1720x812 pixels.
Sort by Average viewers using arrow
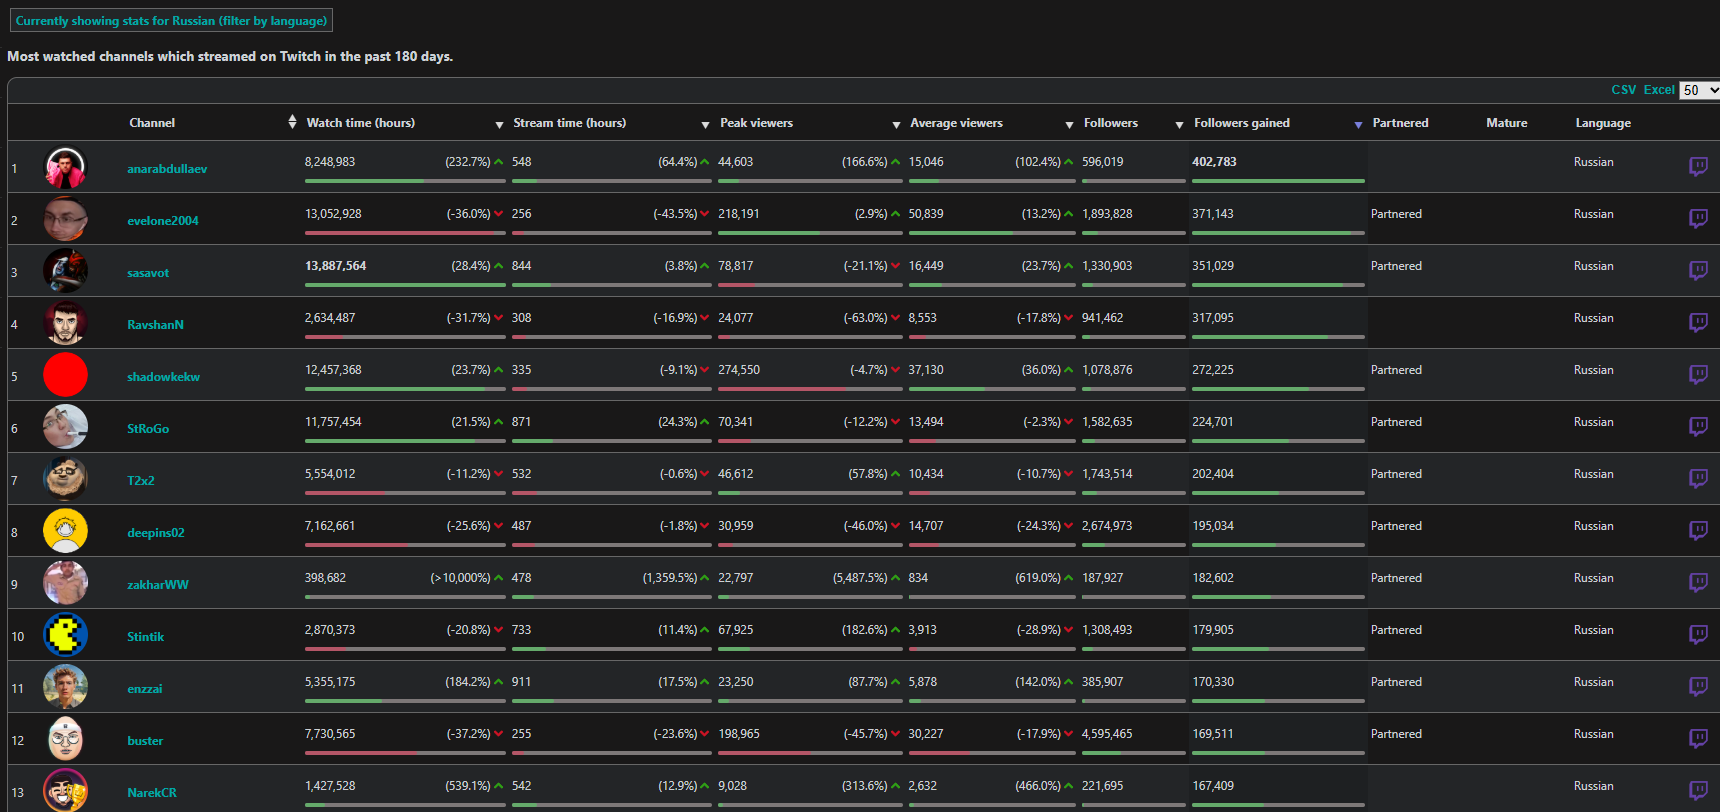pos(1069,124)
